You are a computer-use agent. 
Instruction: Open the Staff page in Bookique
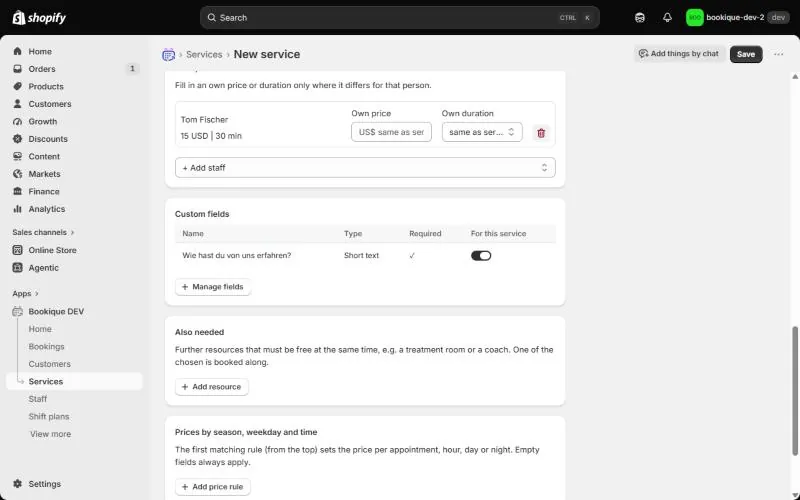pyautogui.click(x=38, y=399)
